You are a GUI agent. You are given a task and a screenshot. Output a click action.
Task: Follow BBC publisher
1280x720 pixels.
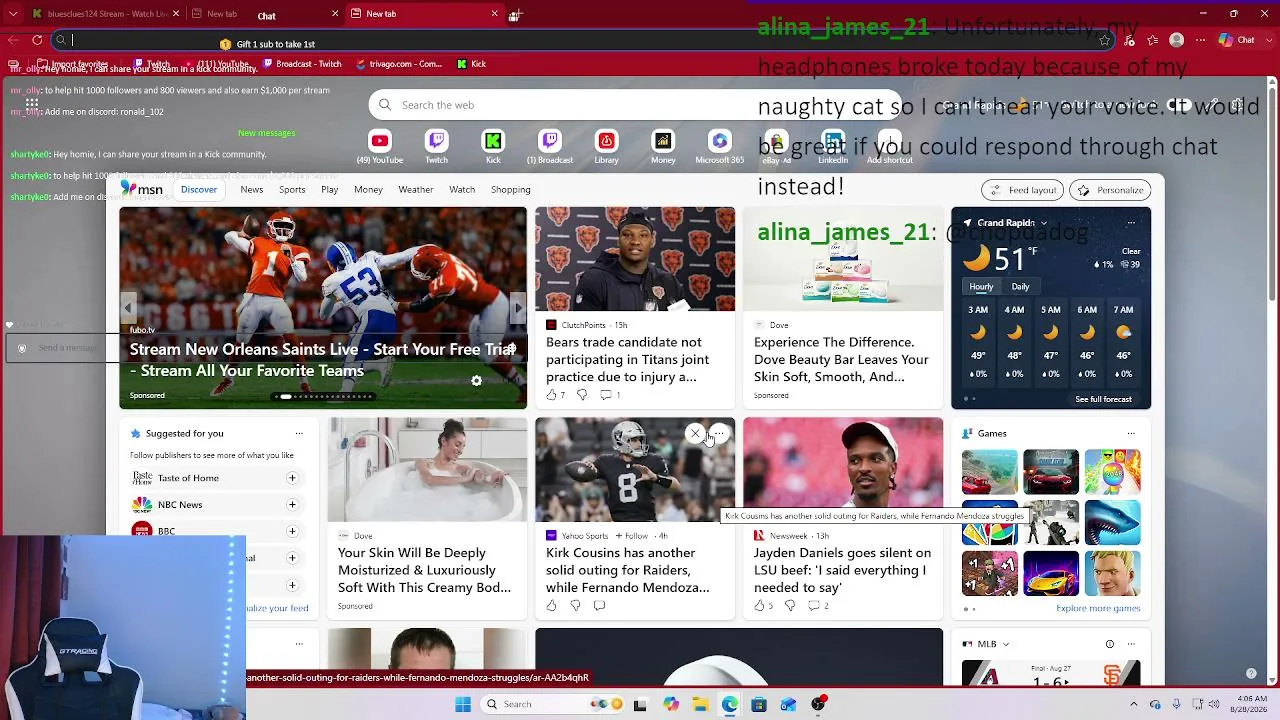click(292, 531)
